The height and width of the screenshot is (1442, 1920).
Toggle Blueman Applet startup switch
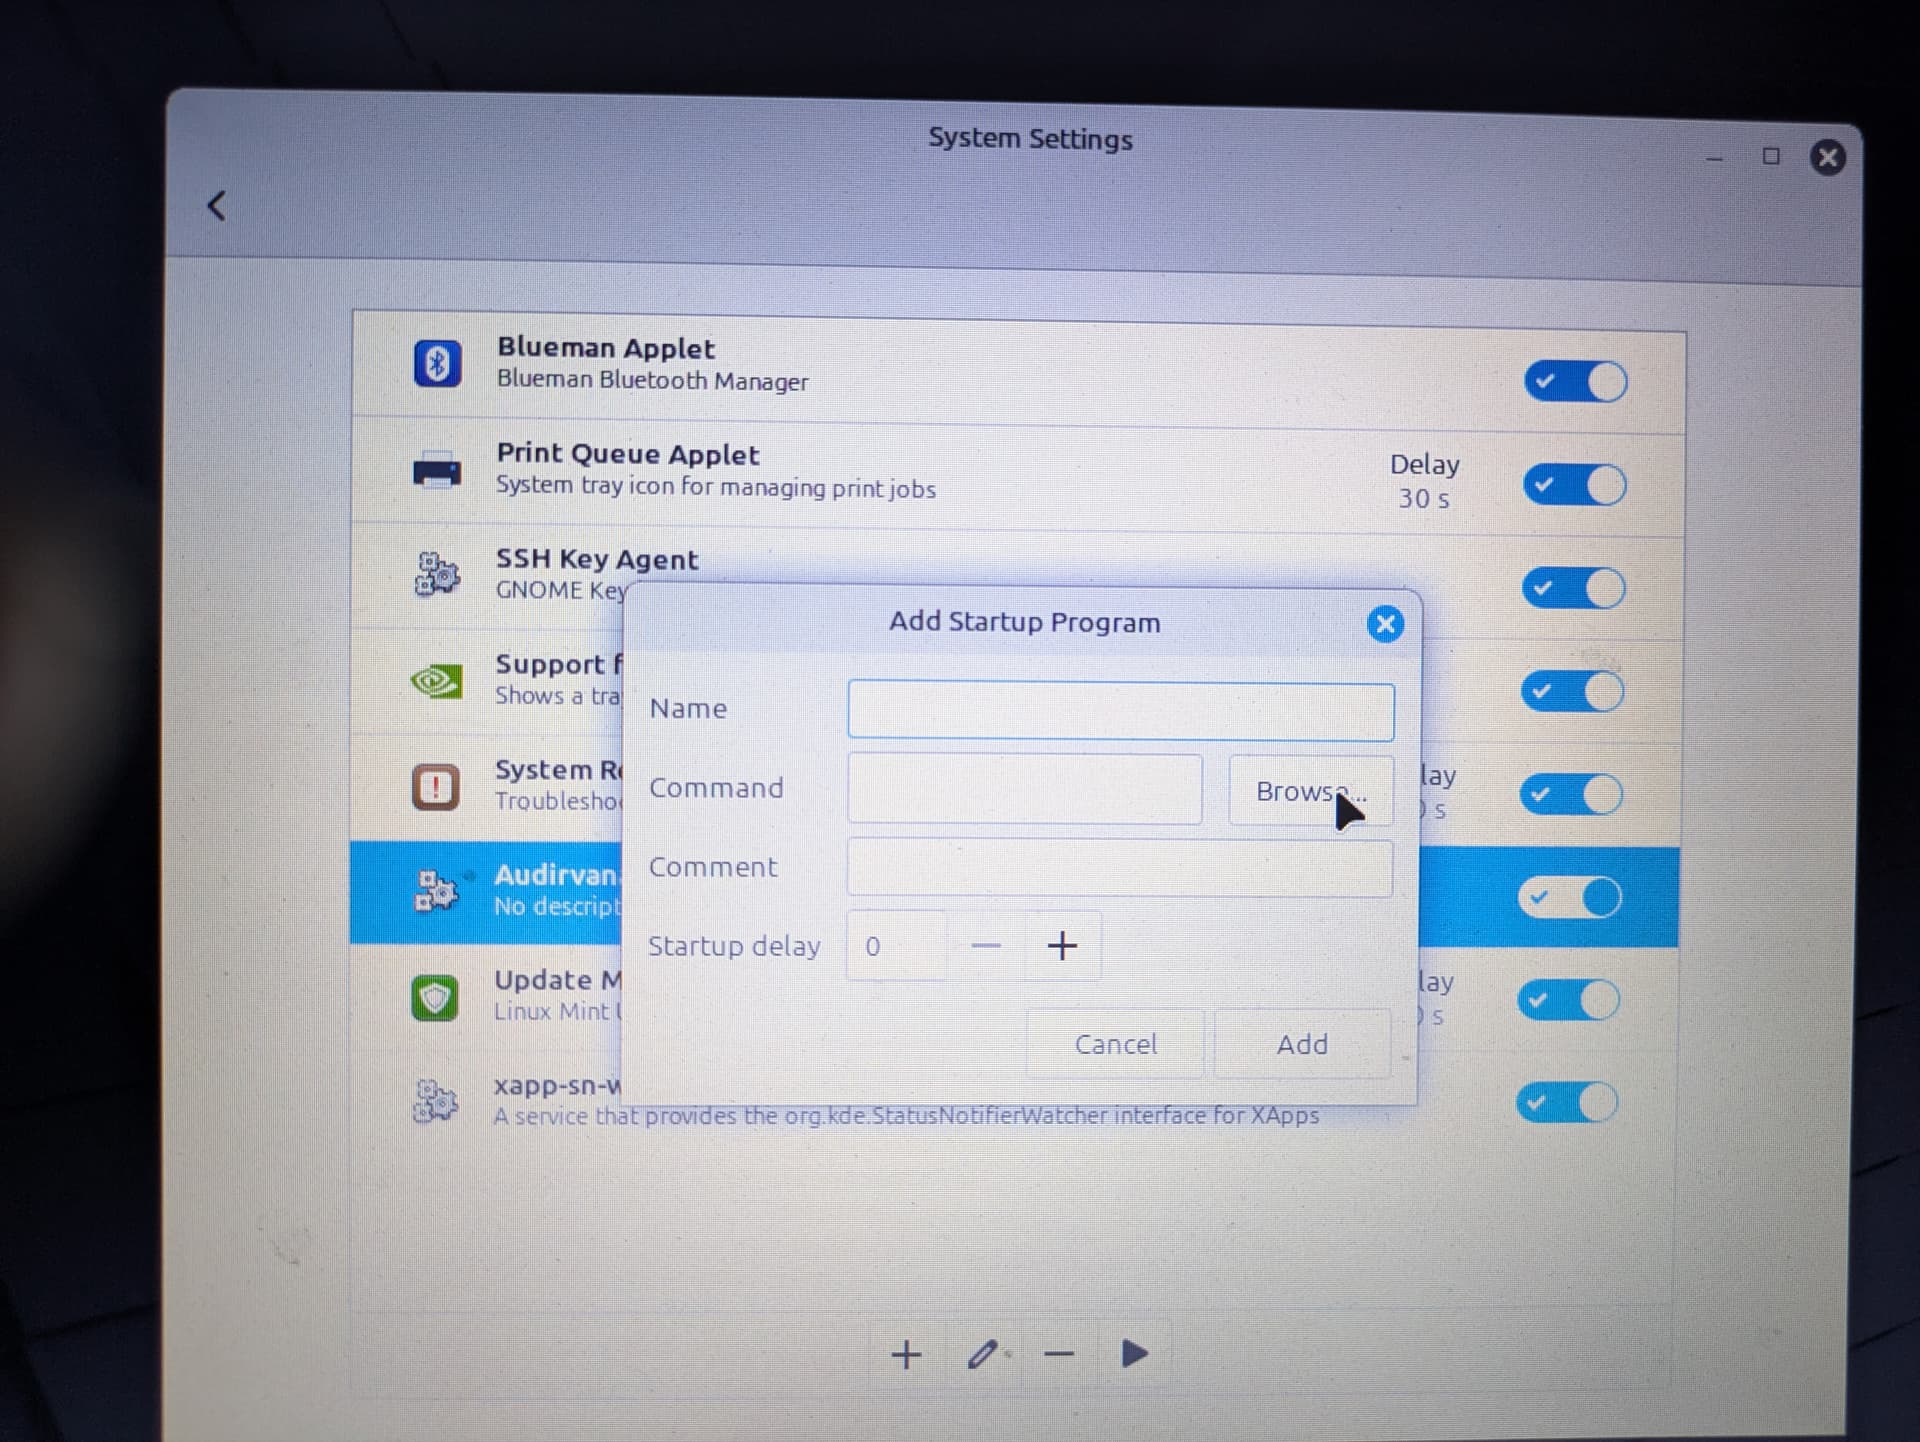[x=1576, y=381]
